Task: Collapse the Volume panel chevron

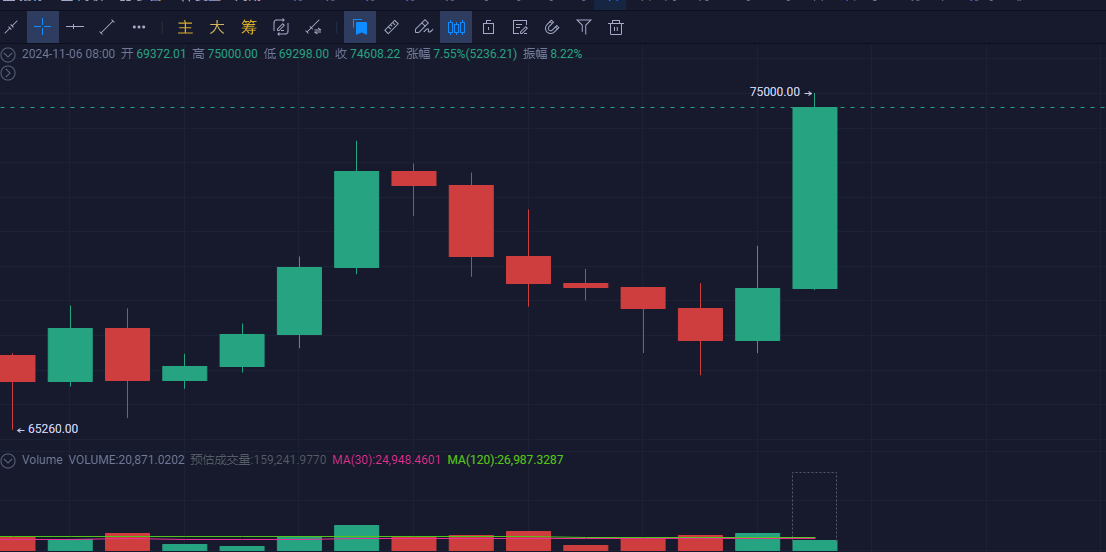Action: [8, 461]
